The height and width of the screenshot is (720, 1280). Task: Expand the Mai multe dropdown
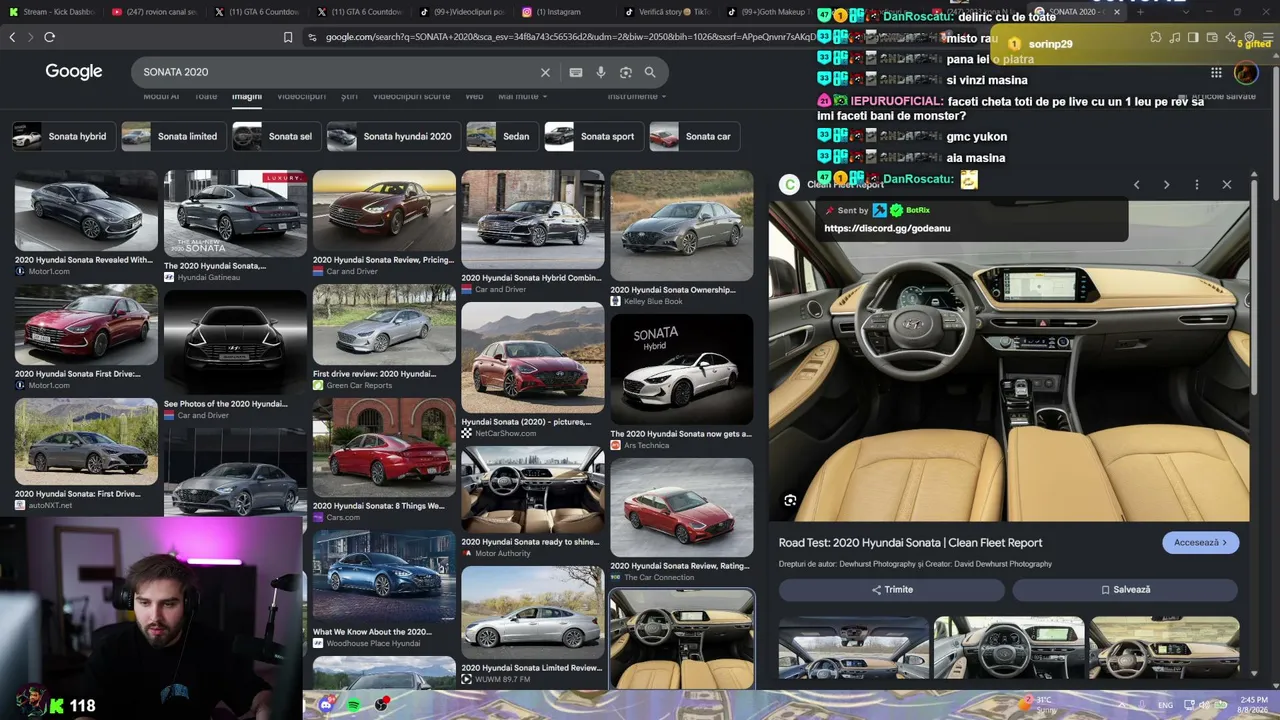[523, 96]
